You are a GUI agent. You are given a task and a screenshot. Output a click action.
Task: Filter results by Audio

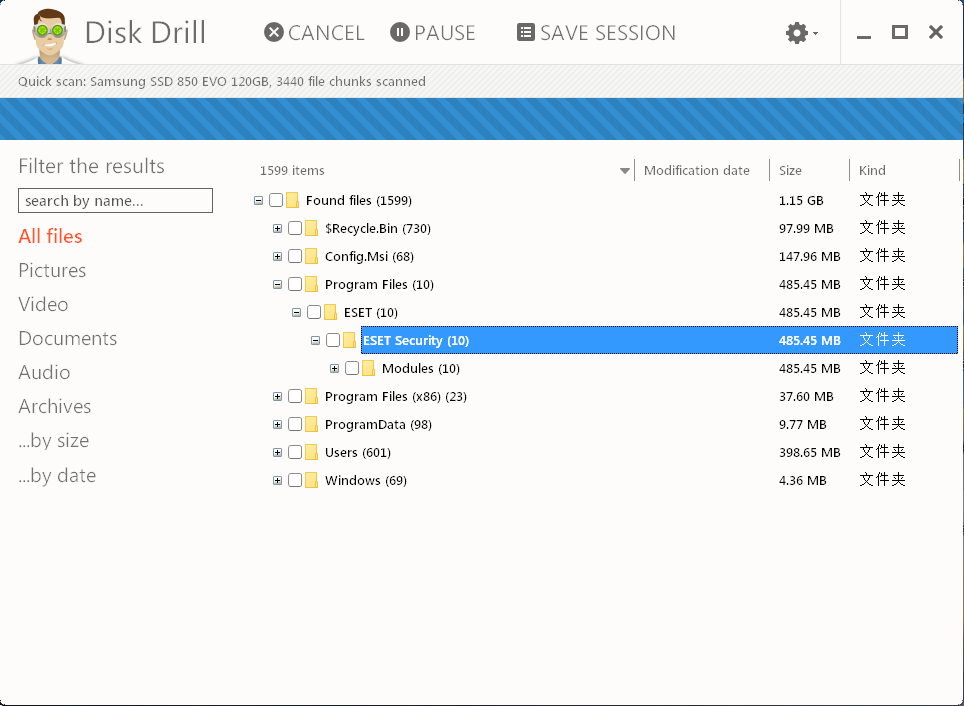click(x=44, y=372)
